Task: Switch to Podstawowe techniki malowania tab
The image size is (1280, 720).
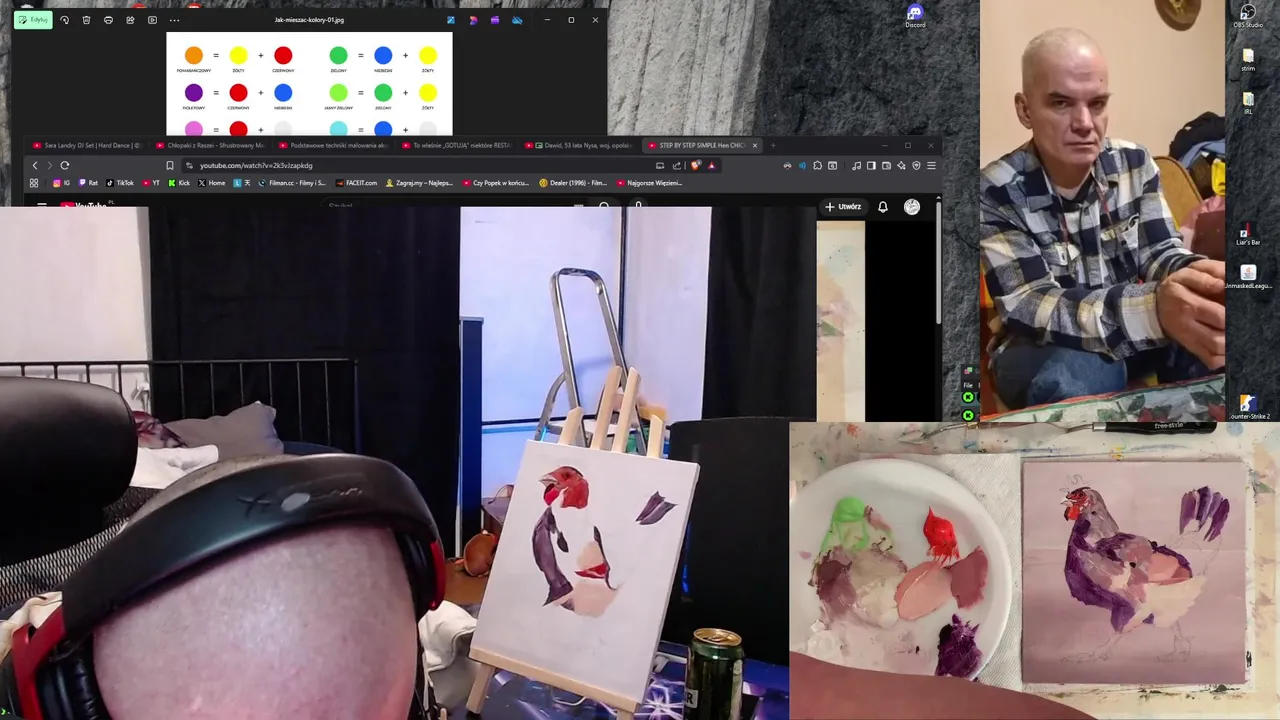Action: [333, 146]
